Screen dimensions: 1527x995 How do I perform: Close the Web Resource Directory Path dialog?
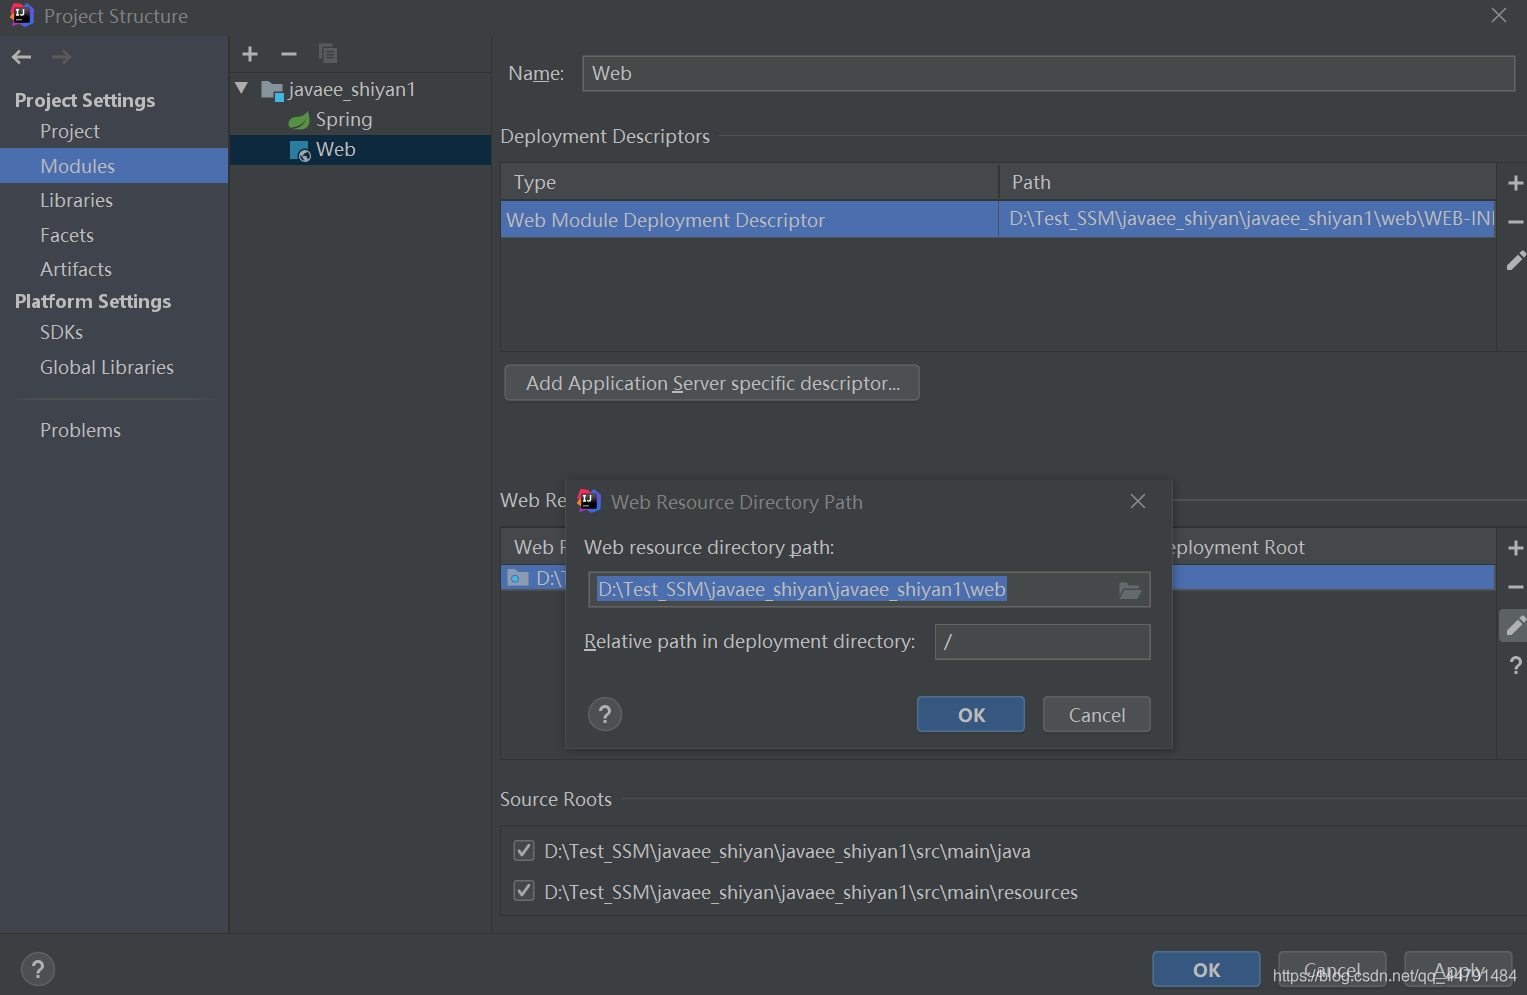(x=1138, y=501)
